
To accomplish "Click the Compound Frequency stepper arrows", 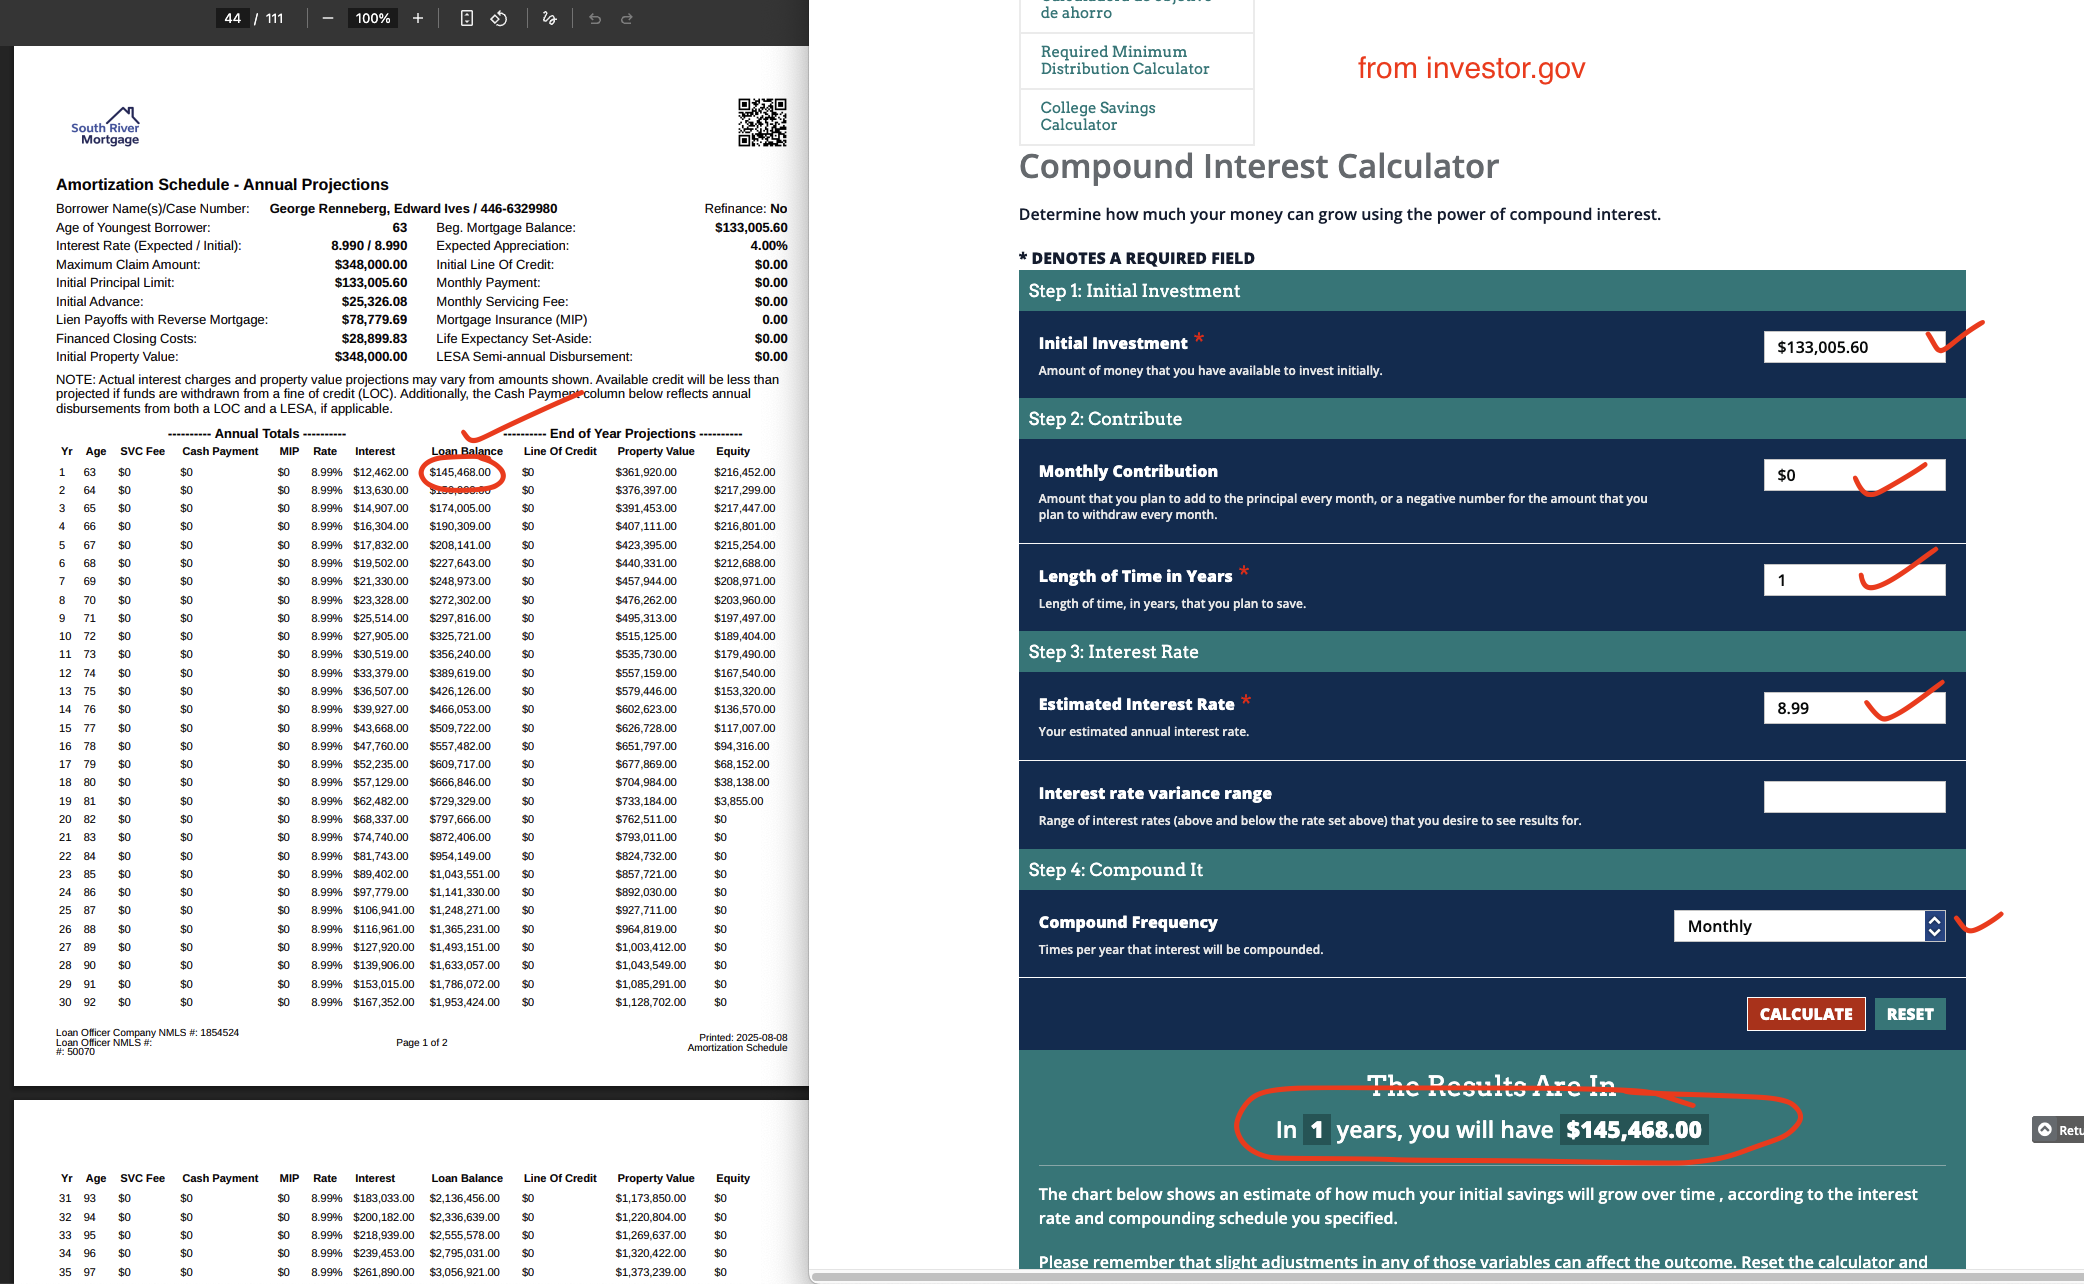I will click(x=1936, y=926).
